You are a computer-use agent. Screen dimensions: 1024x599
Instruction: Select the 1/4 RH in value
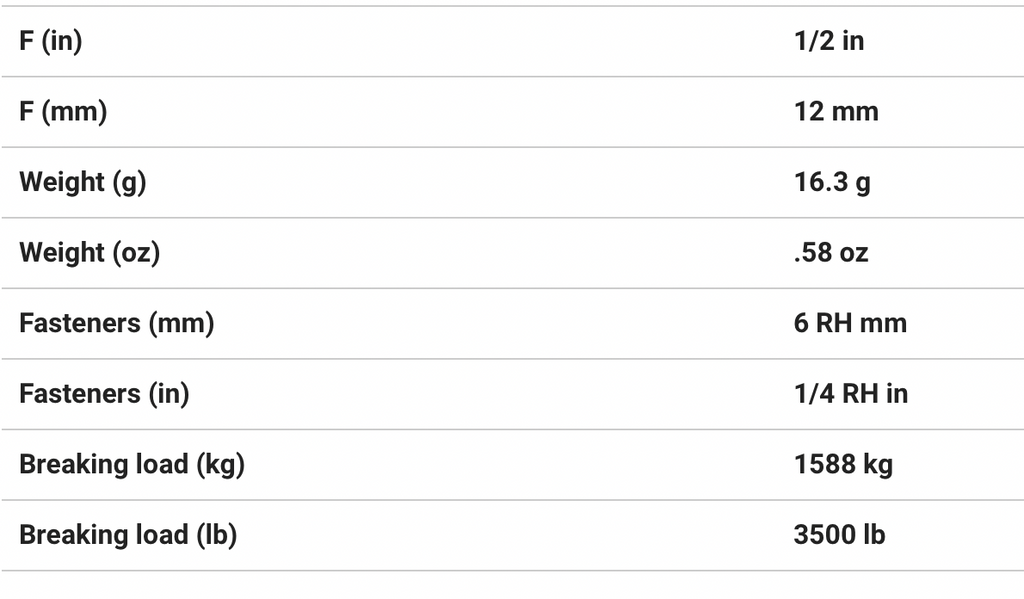tap(851, 394)
